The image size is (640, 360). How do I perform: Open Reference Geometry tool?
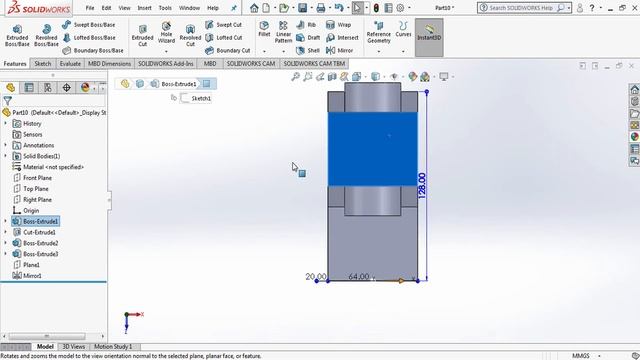(x=379, y=32)
